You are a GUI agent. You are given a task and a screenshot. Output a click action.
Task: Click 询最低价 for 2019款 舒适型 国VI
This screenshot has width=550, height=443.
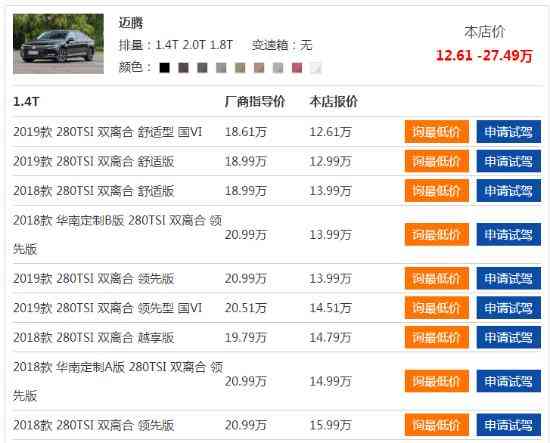436,132
